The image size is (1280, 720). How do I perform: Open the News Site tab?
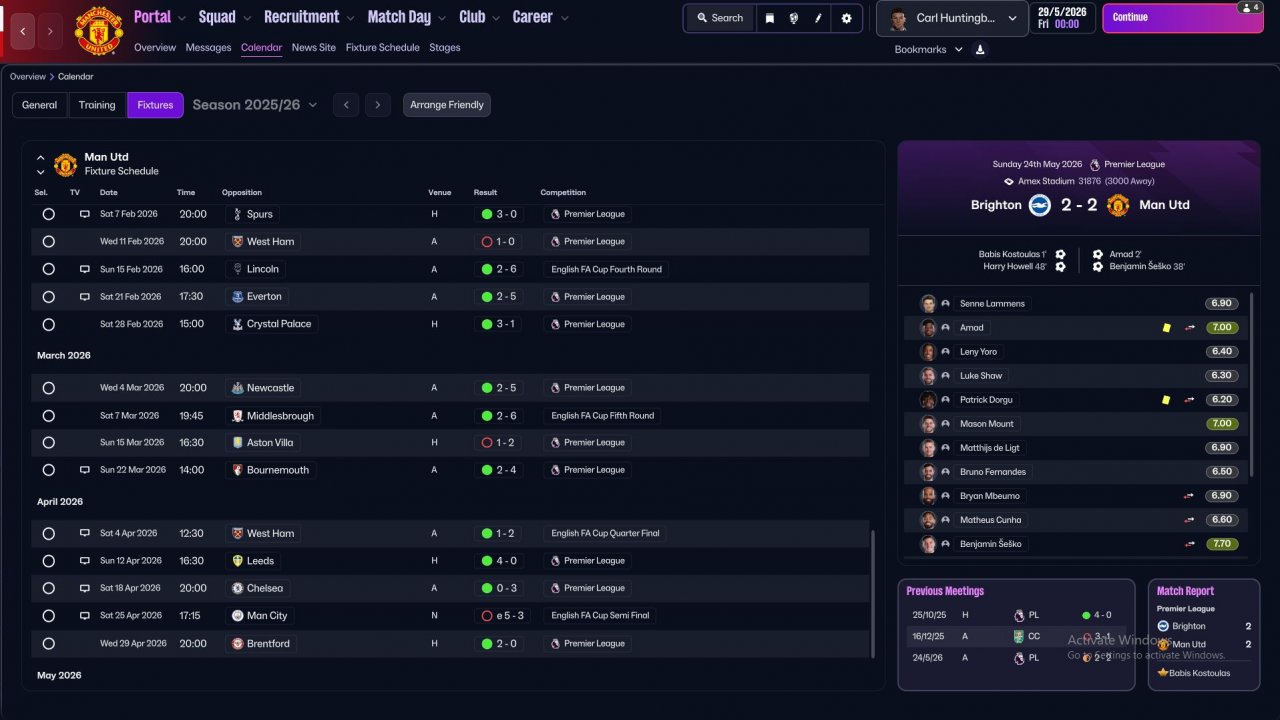click(314, 48)
